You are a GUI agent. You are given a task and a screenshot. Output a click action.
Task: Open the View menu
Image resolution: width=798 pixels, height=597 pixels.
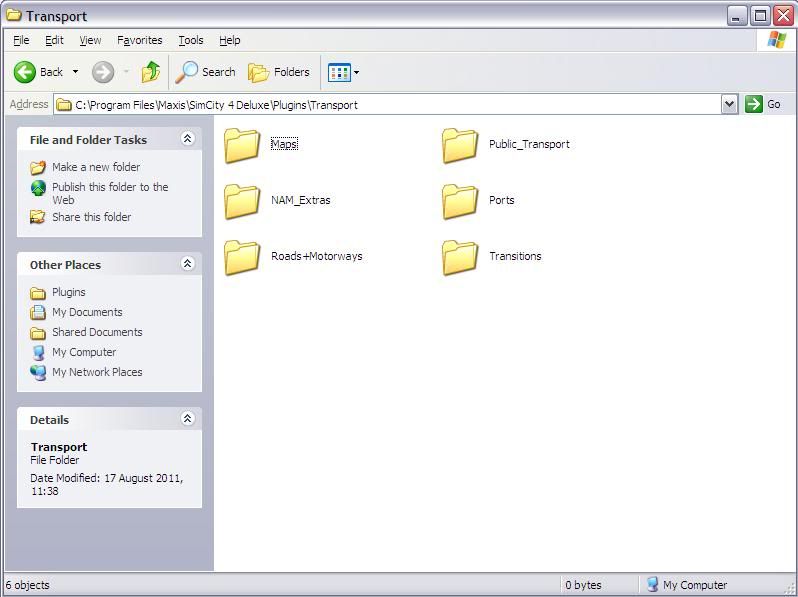[x=90, y=40]
